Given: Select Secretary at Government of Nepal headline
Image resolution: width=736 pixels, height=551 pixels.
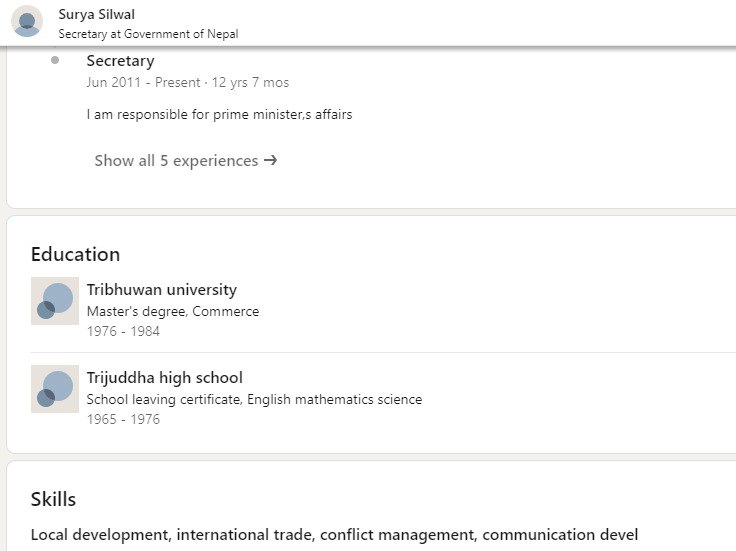Looking at the screenshot, I should [x=148, y=34].
